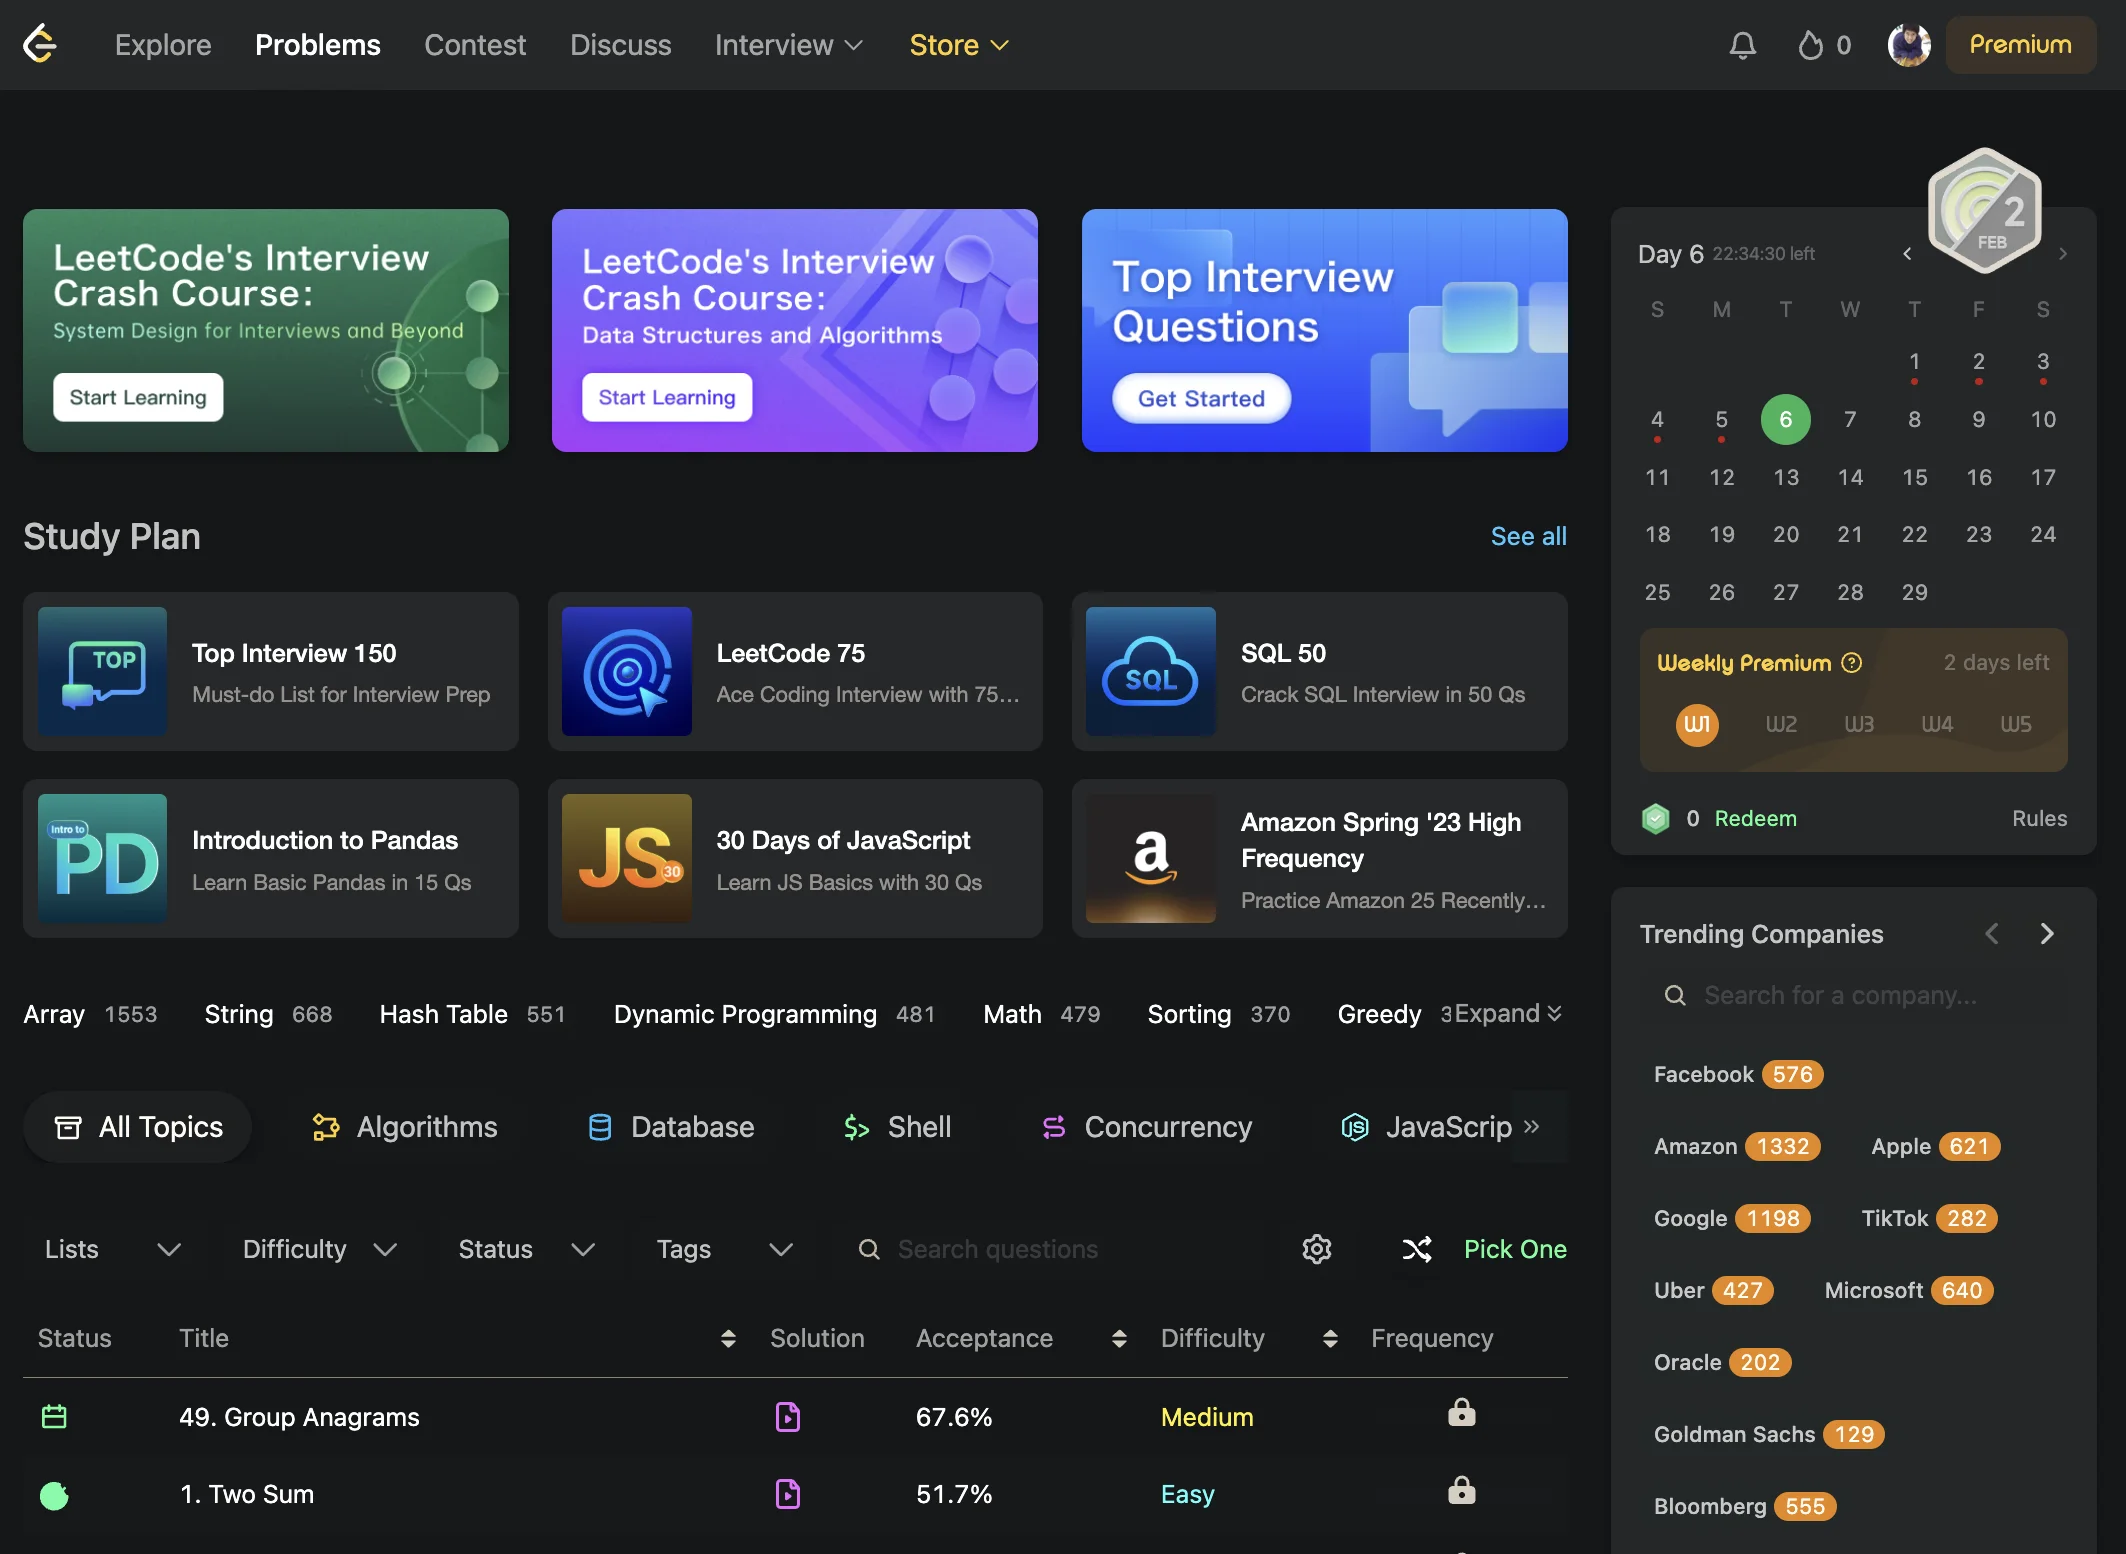Image resolution: width=2126 pixels, height=1554 pixels.
Task: Start Learning the System Design course
Action: (x=138, y=398)
